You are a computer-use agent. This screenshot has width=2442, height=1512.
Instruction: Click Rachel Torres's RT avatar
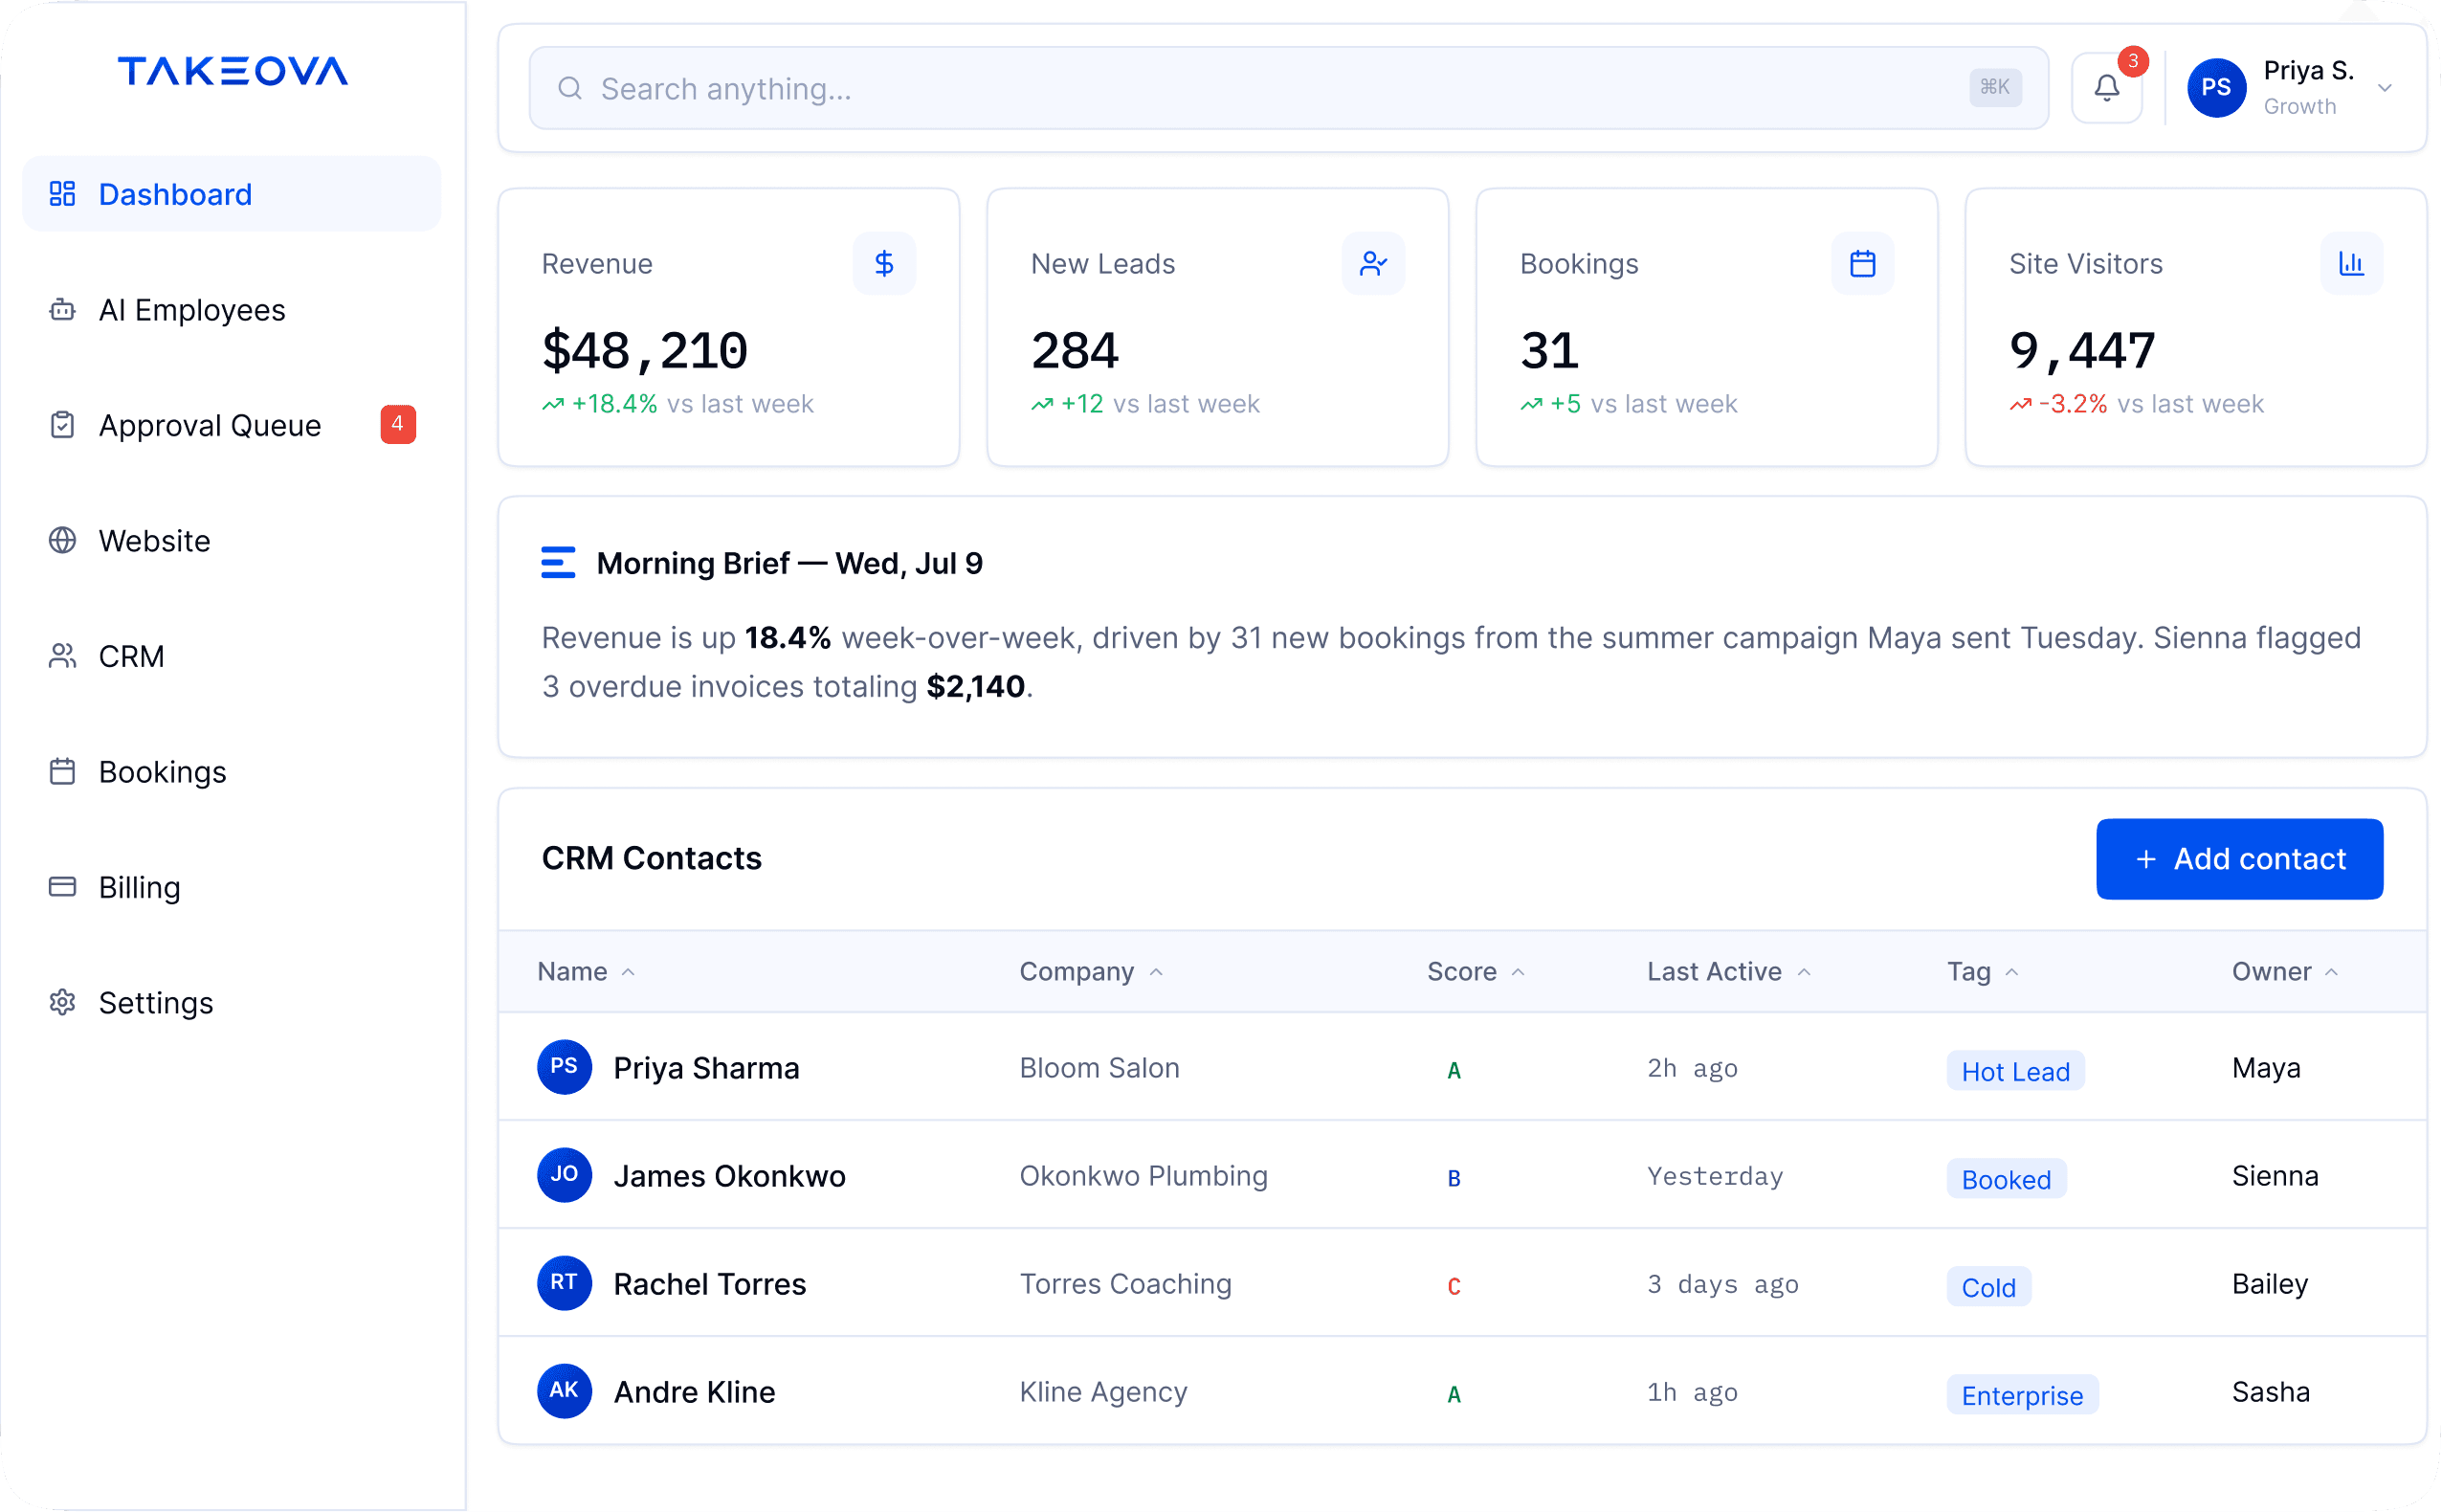coord(564,1283)
